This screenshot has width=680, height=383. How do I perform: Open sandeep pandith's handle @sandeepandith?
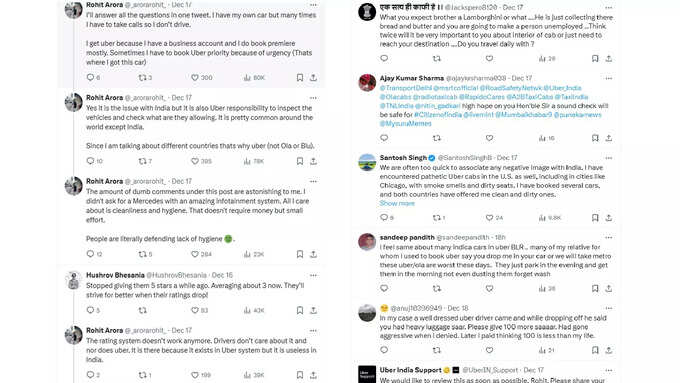[x=464, y=238]
